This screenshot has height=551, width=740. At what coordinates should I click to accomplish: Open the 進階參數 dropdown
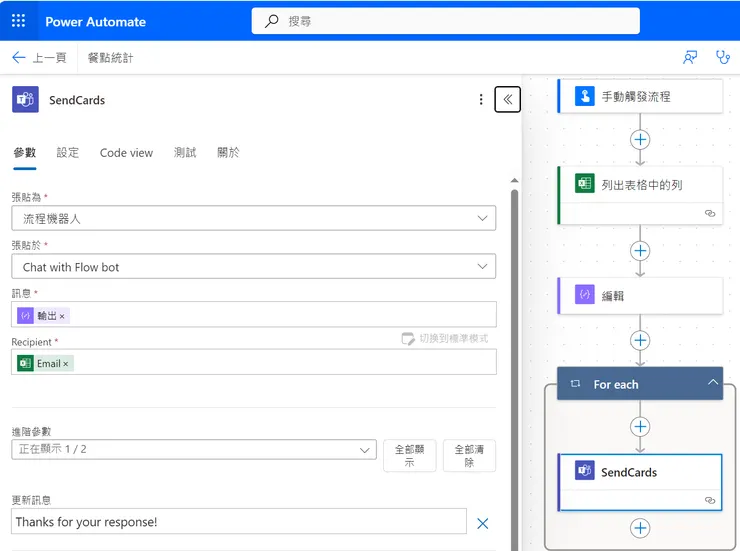tap(194, 449)
